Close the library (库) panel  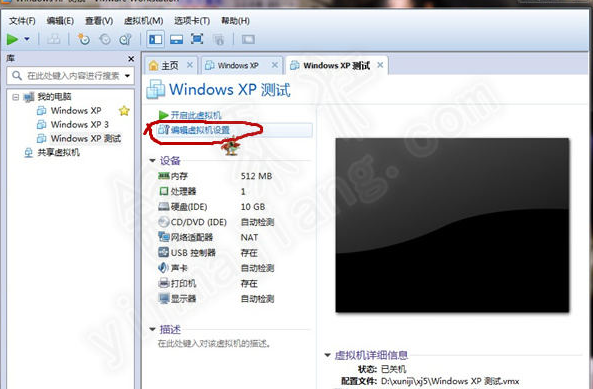[131, 59]
